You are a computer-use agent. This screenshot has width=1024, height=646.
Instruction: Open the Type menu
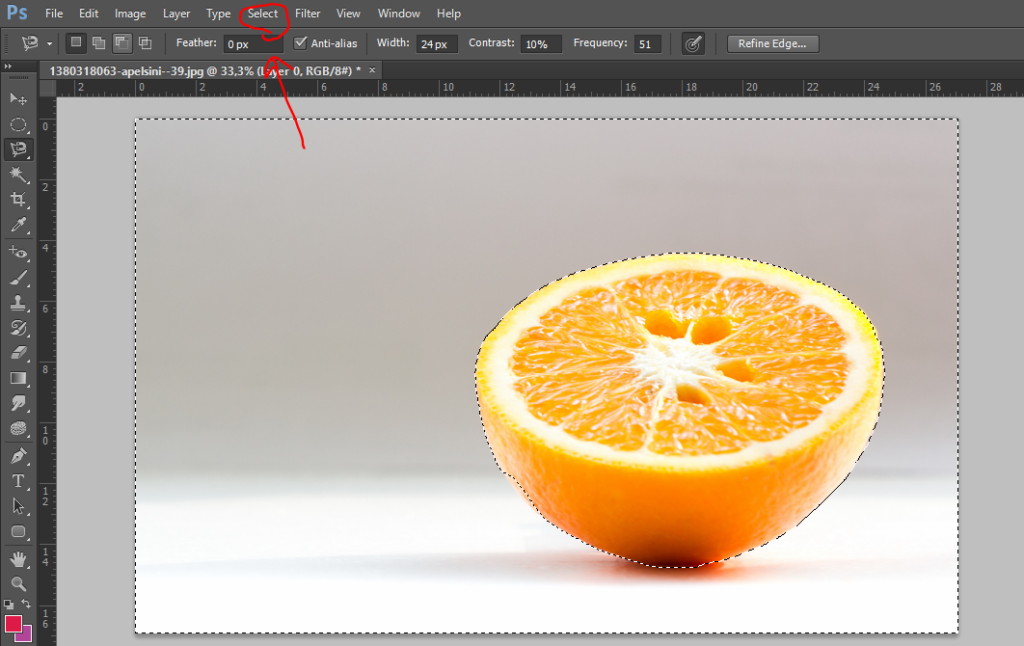point(218,13)
